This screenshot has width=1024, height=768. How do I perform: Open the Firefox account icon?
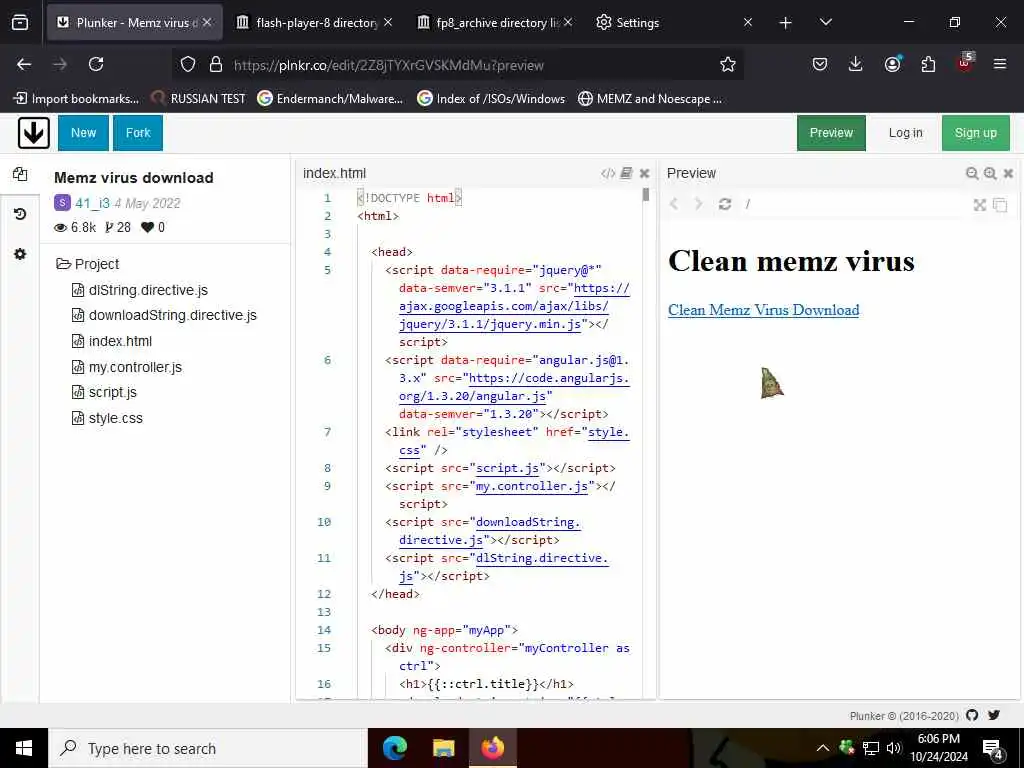pos(892,64)
